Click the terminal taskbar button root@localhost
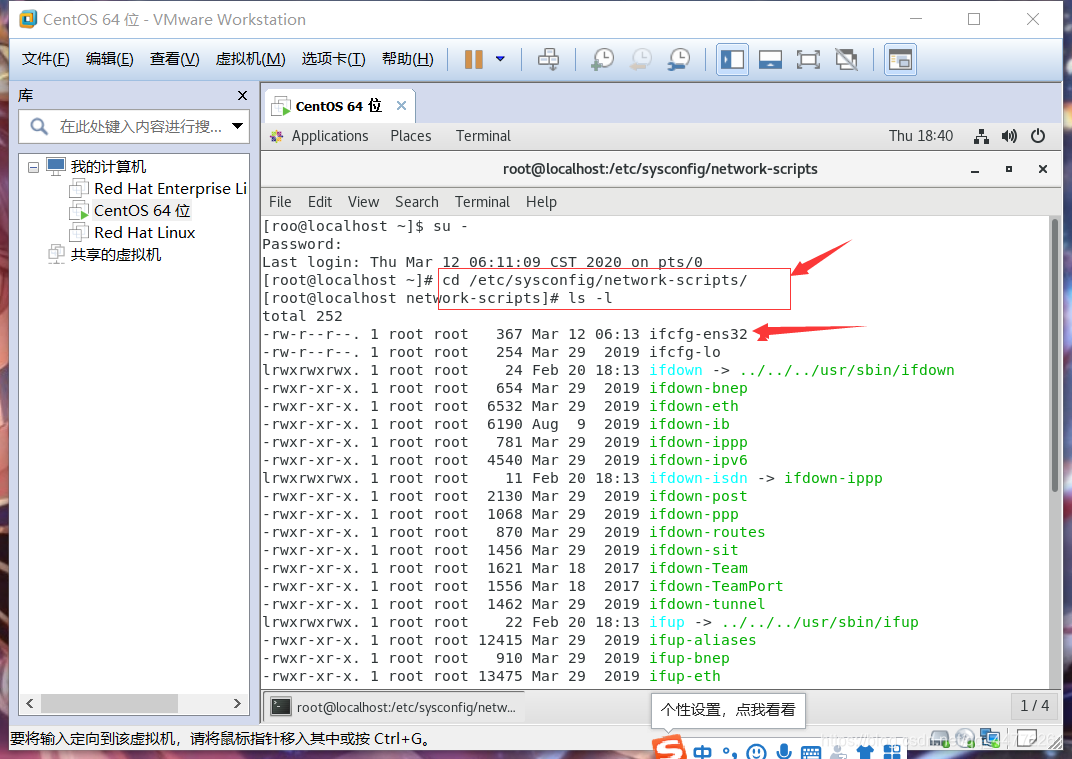 point(393,707)
